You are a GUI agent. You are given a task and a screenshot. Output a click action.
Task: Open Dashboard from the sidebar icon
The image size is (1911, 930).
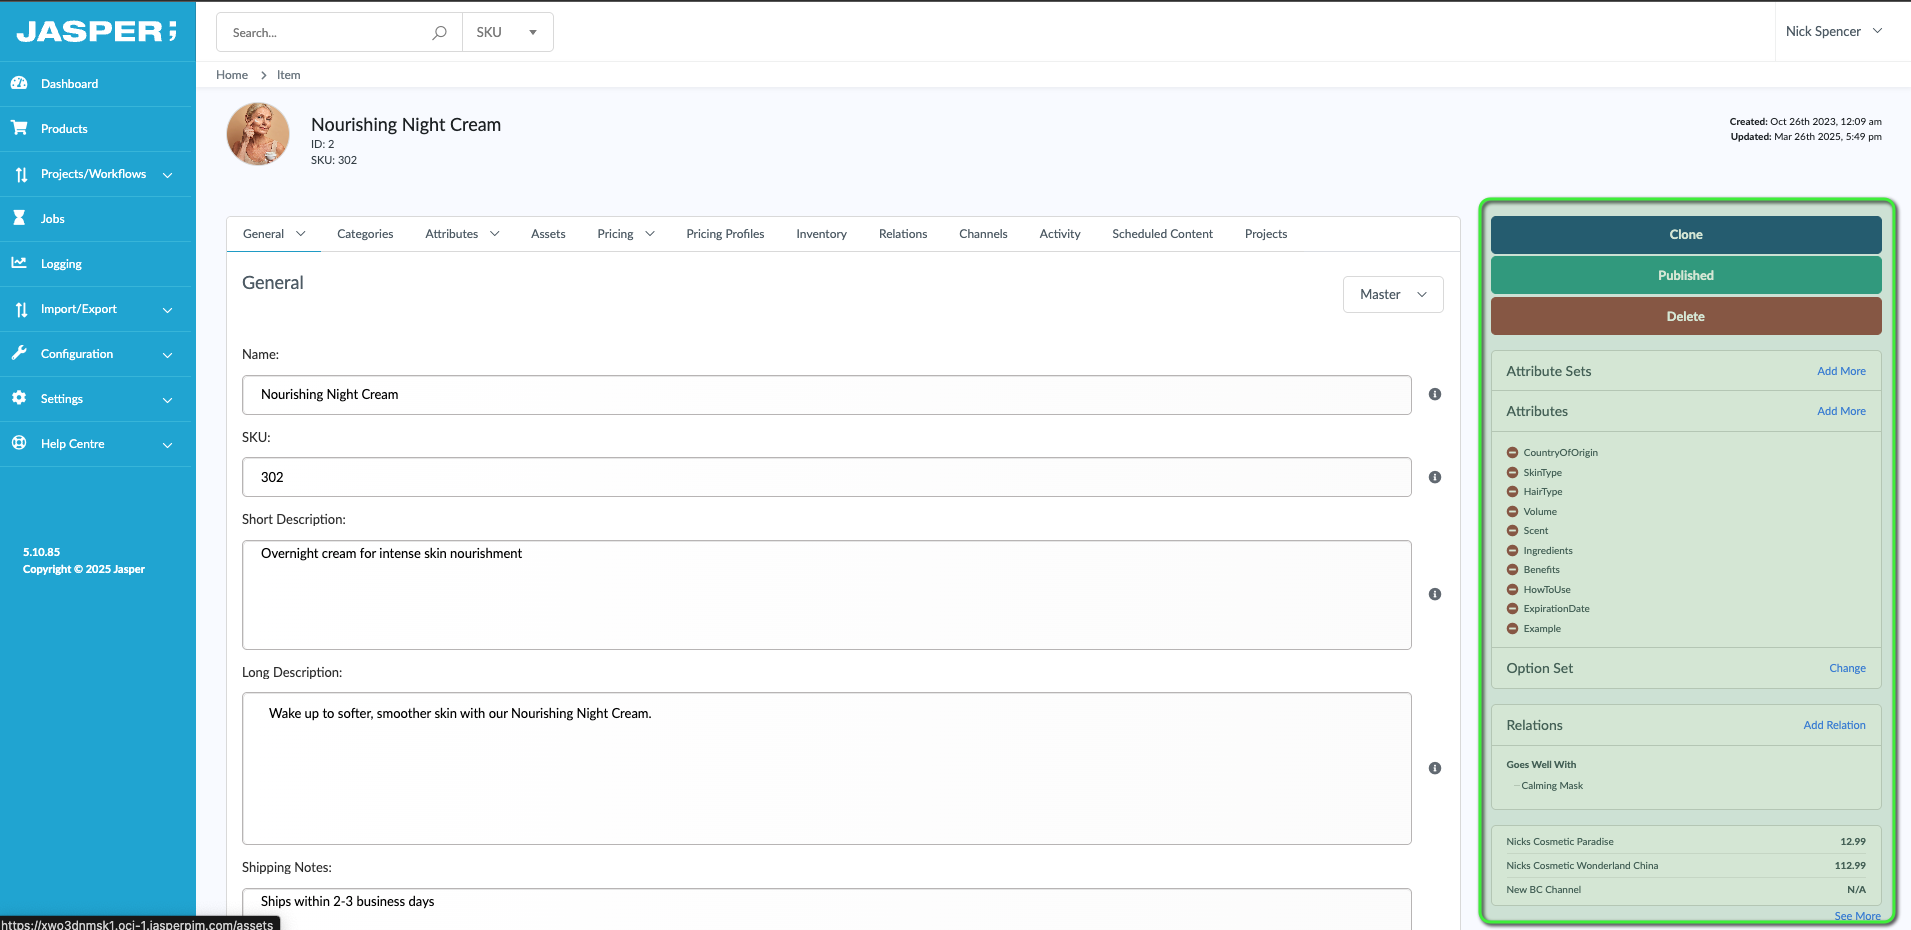[19, 84]
